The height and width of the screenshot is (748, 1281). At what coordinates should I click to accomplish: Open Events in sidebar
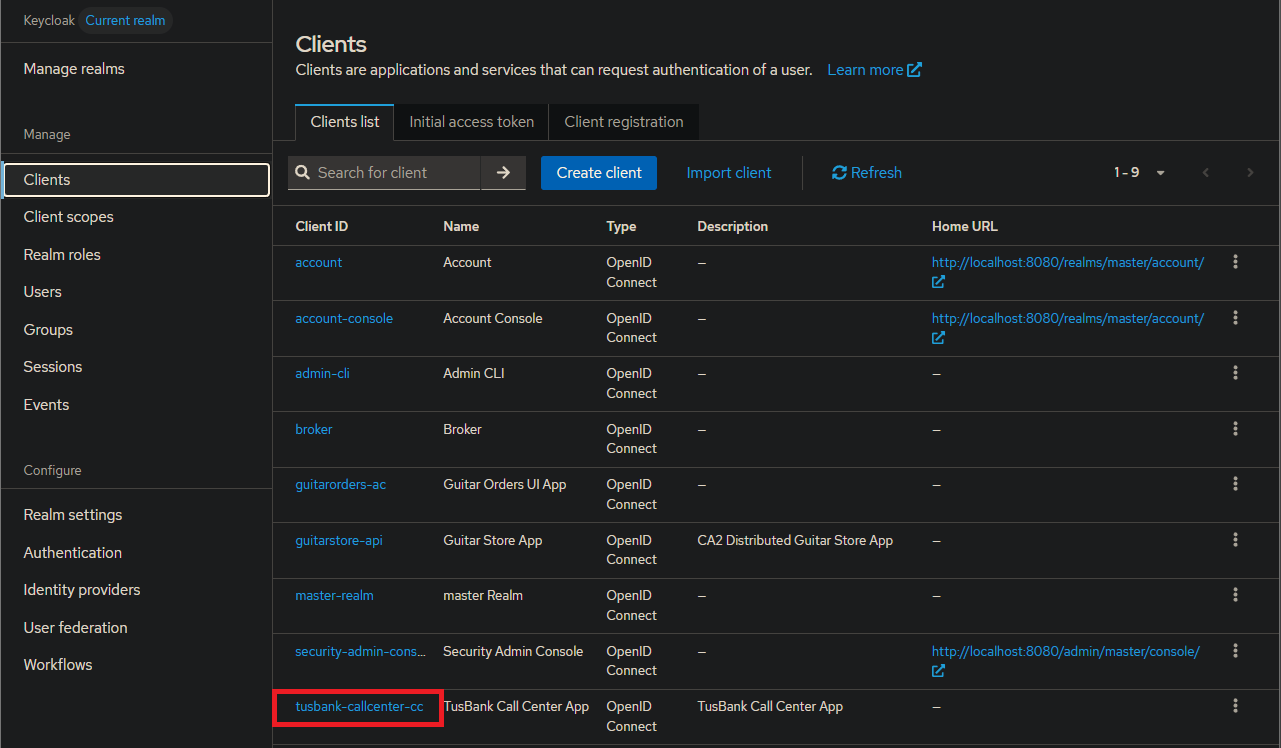coord(47,405)
